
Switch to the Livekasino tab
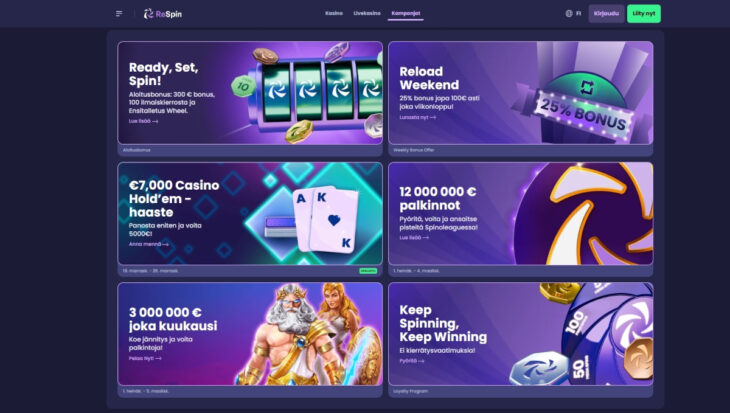pos(367,14)
